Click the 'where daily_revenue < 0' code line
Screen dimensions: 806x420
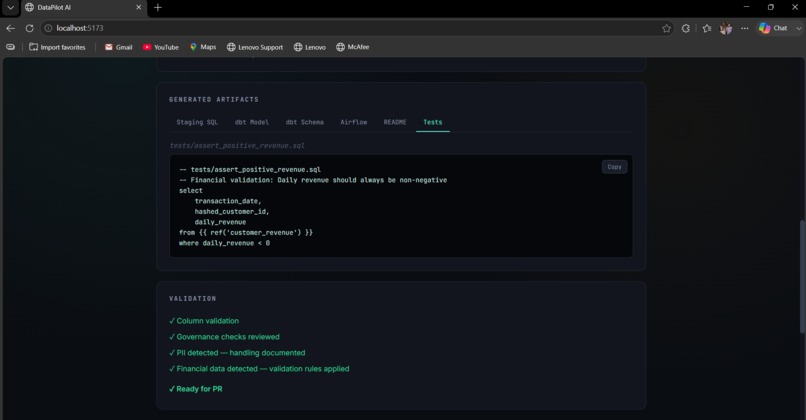(x=224, y=243)
